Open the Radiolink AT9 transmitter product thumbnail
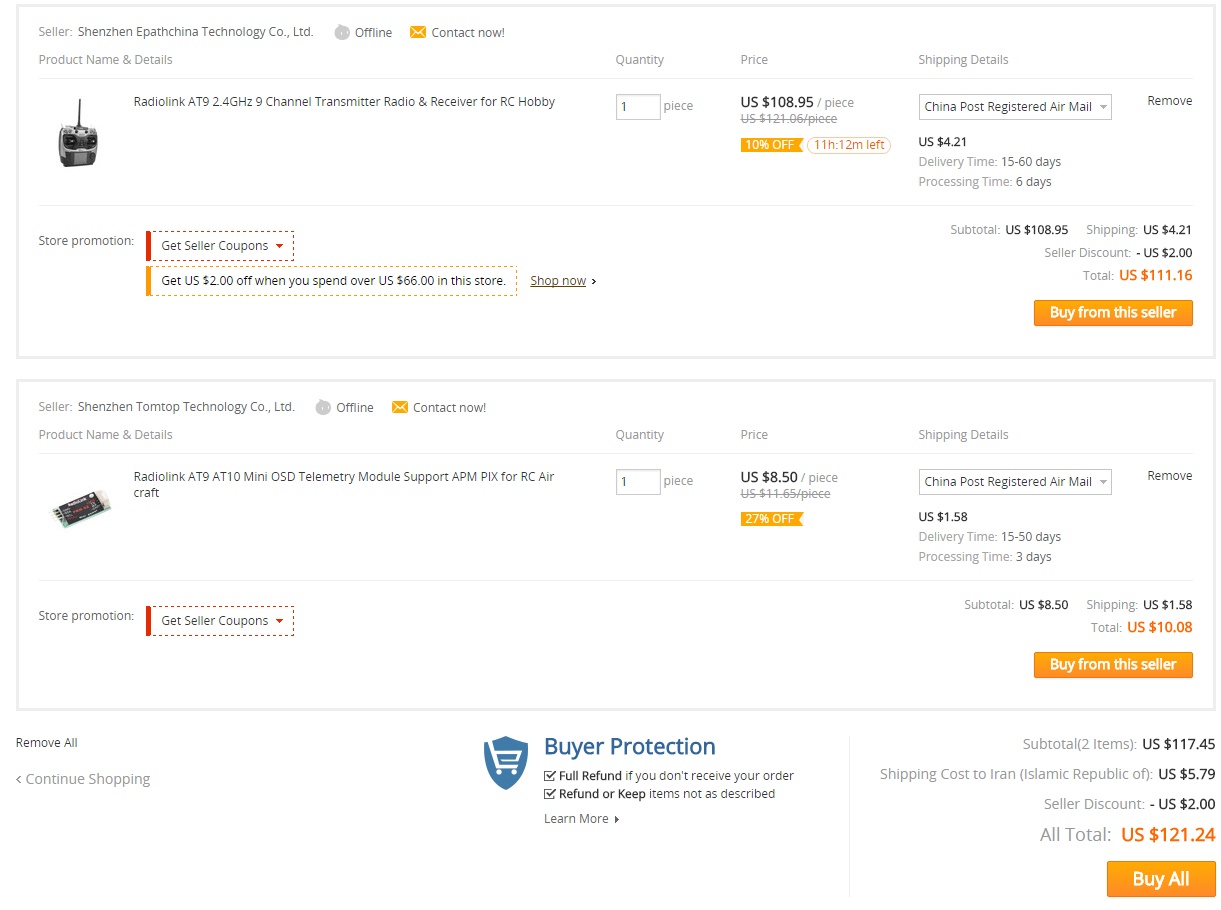 point(79,133)
